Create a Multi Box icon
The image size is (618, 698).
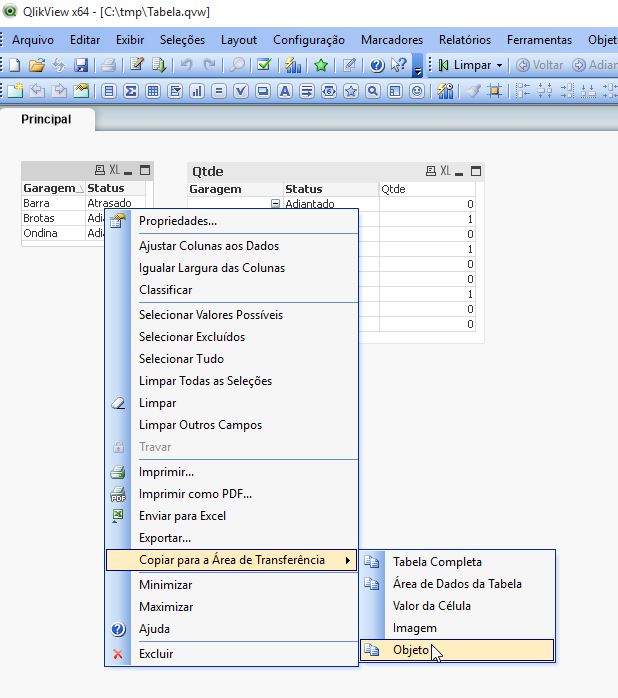point(175,91)
